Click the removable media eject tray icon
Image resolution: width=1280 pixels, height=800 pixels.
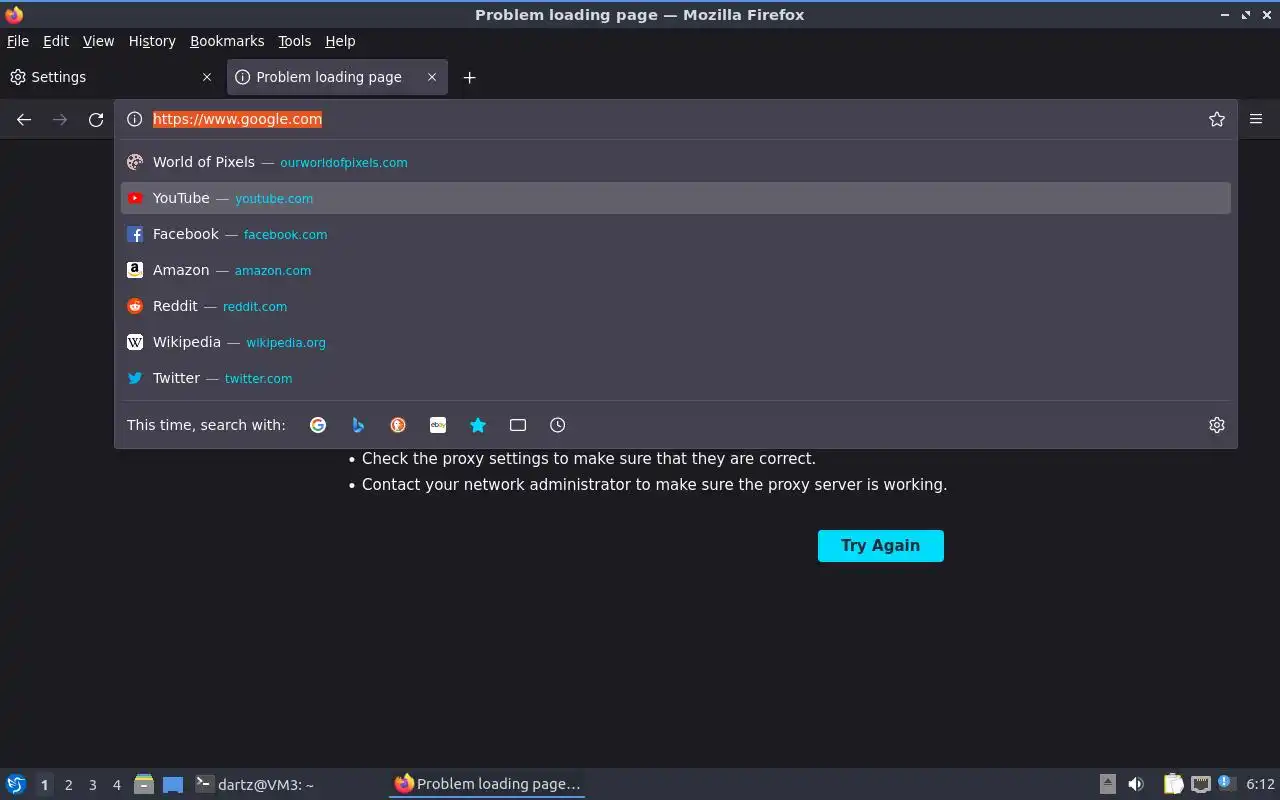click(1108, 784)
